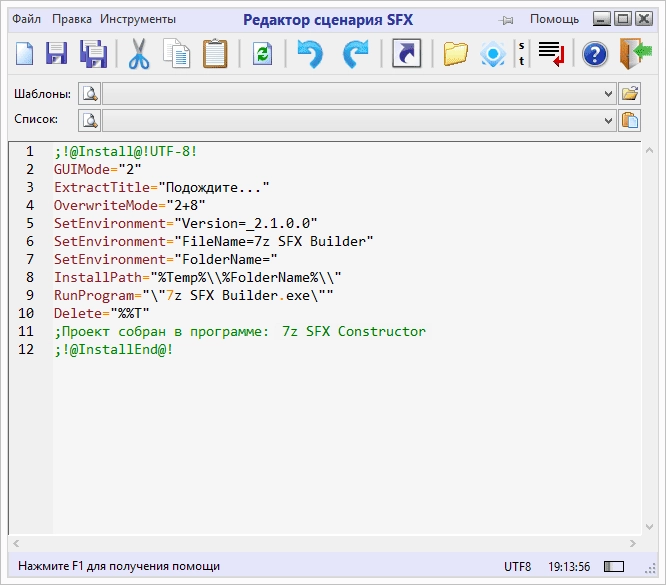Click the 's t' text toolbar icon
The image size is (666, 585).
coord(522,54)
